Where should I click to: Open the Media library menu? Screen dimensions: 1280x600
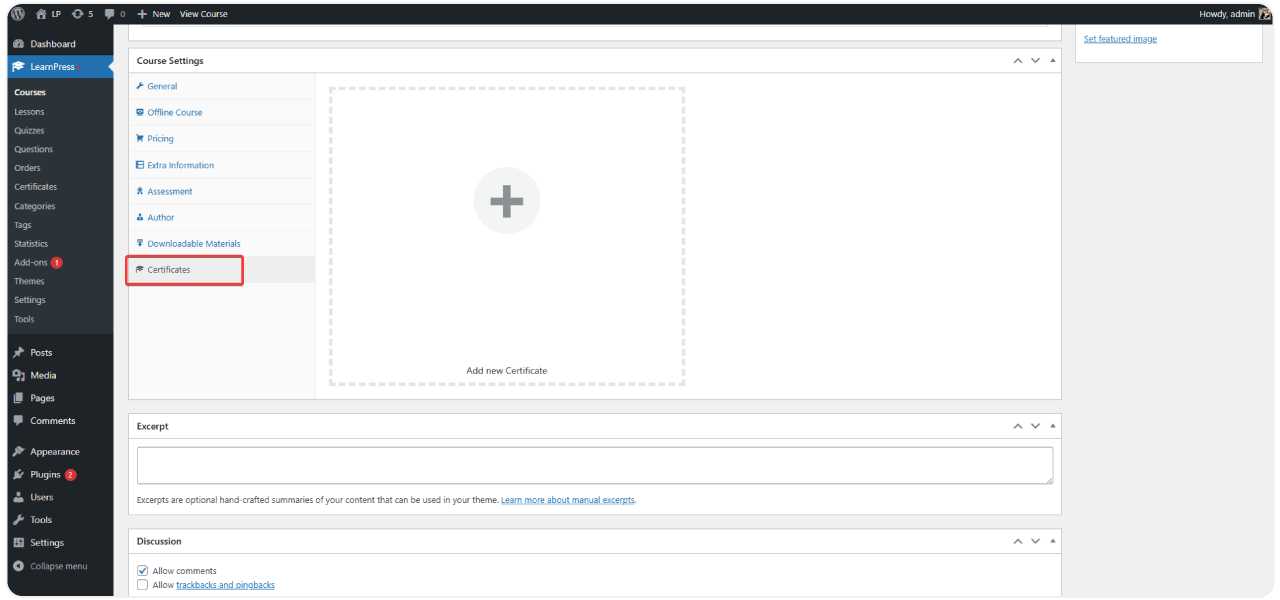click(43, 375)
